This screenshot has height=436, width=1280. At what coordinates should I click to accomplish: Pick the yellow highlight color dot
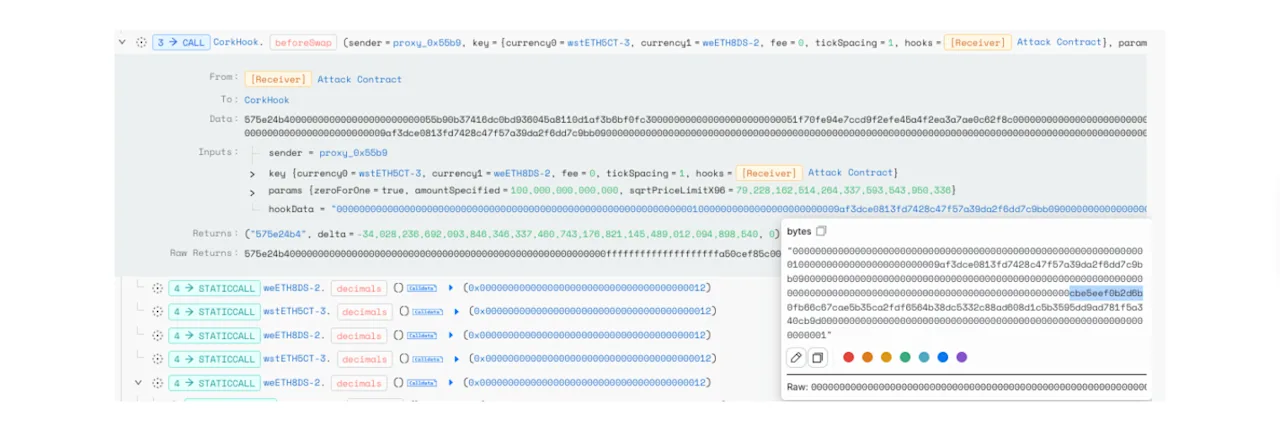[886, 357]
